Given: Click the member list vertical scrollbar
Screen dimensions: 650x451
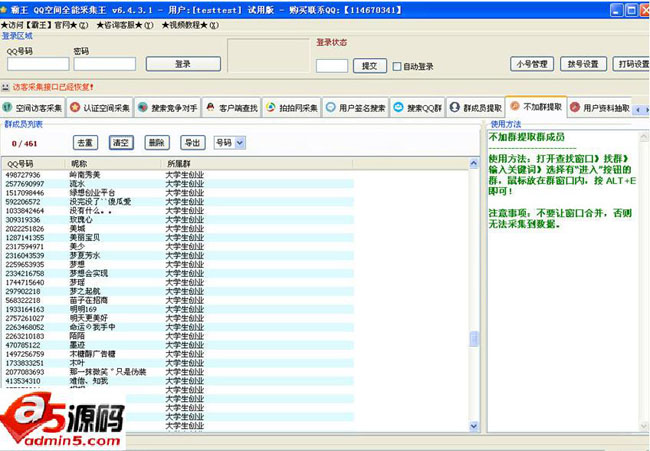Looking at the screenshot, I should pos(475,300).
